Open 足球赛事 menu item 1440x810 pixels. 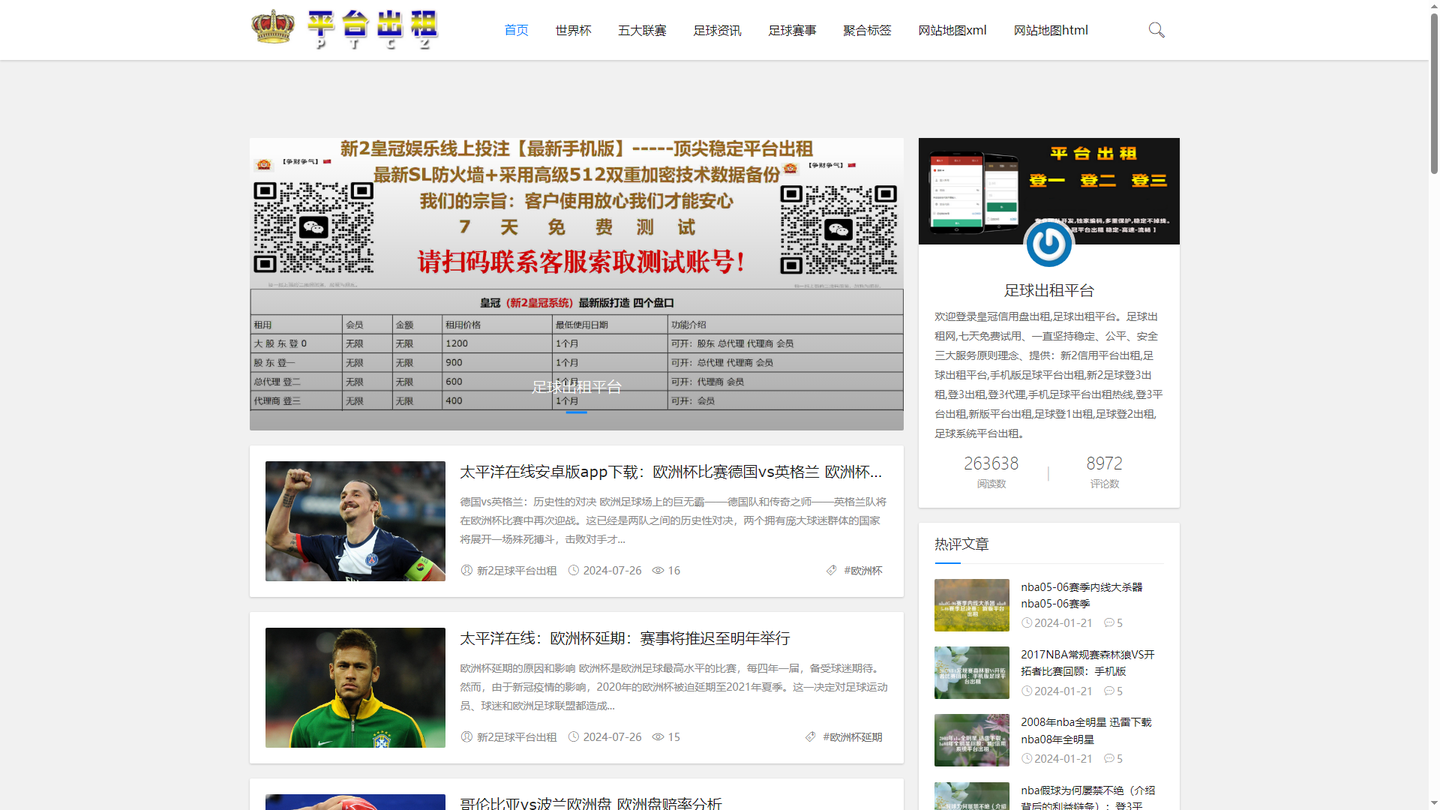coord(792,30)
